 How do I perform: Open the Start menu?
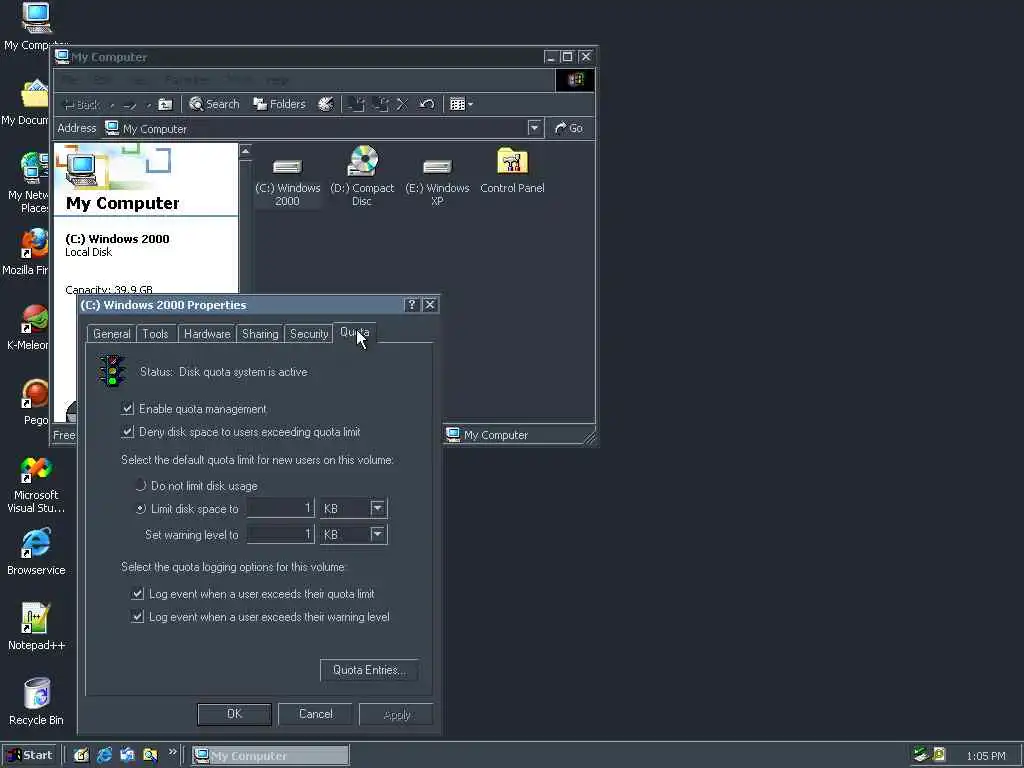coord(30,755)
